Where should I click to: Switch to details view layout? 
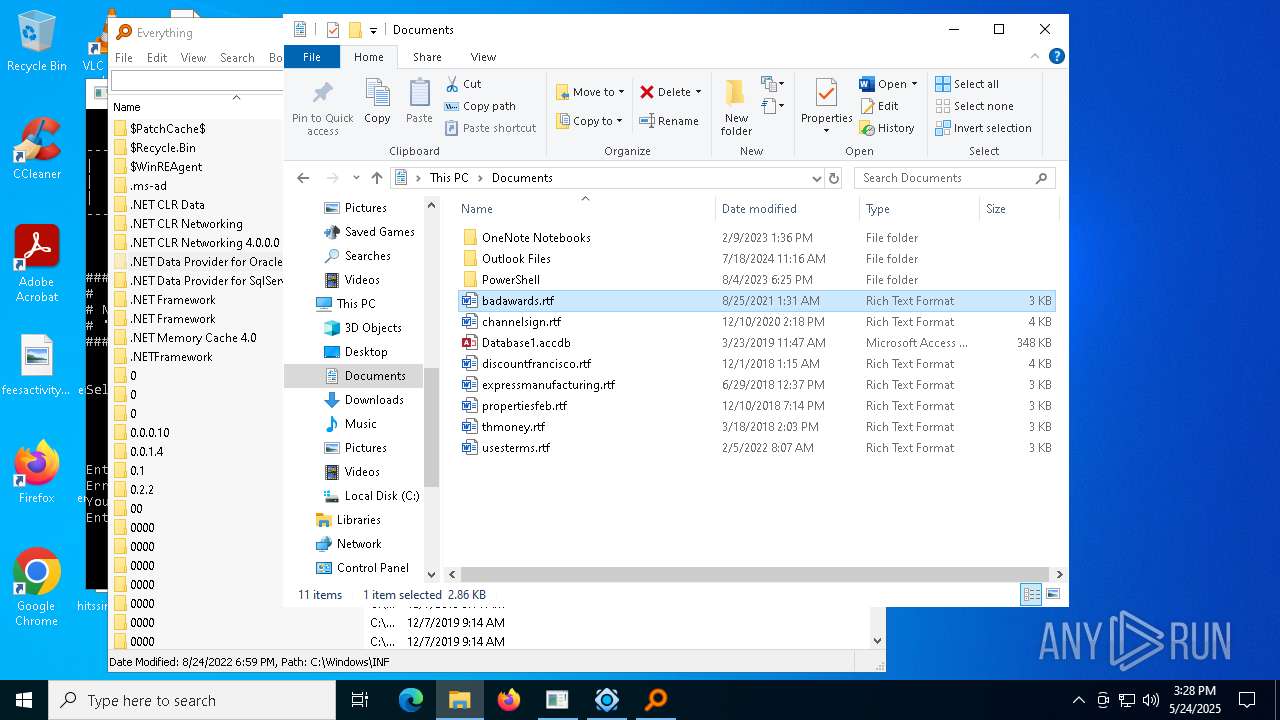[1031, 594]
